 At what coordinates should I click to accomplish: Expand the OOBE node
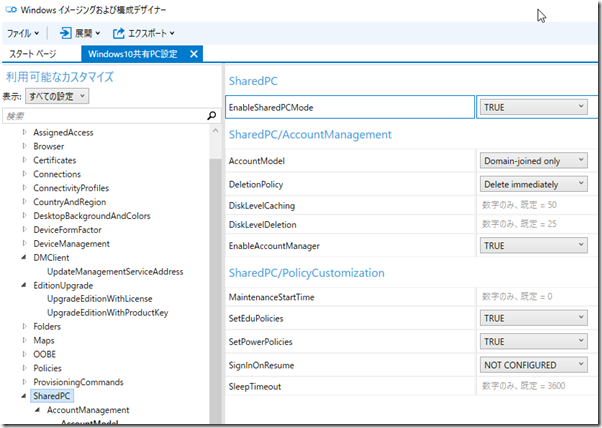tap(25, 354)
